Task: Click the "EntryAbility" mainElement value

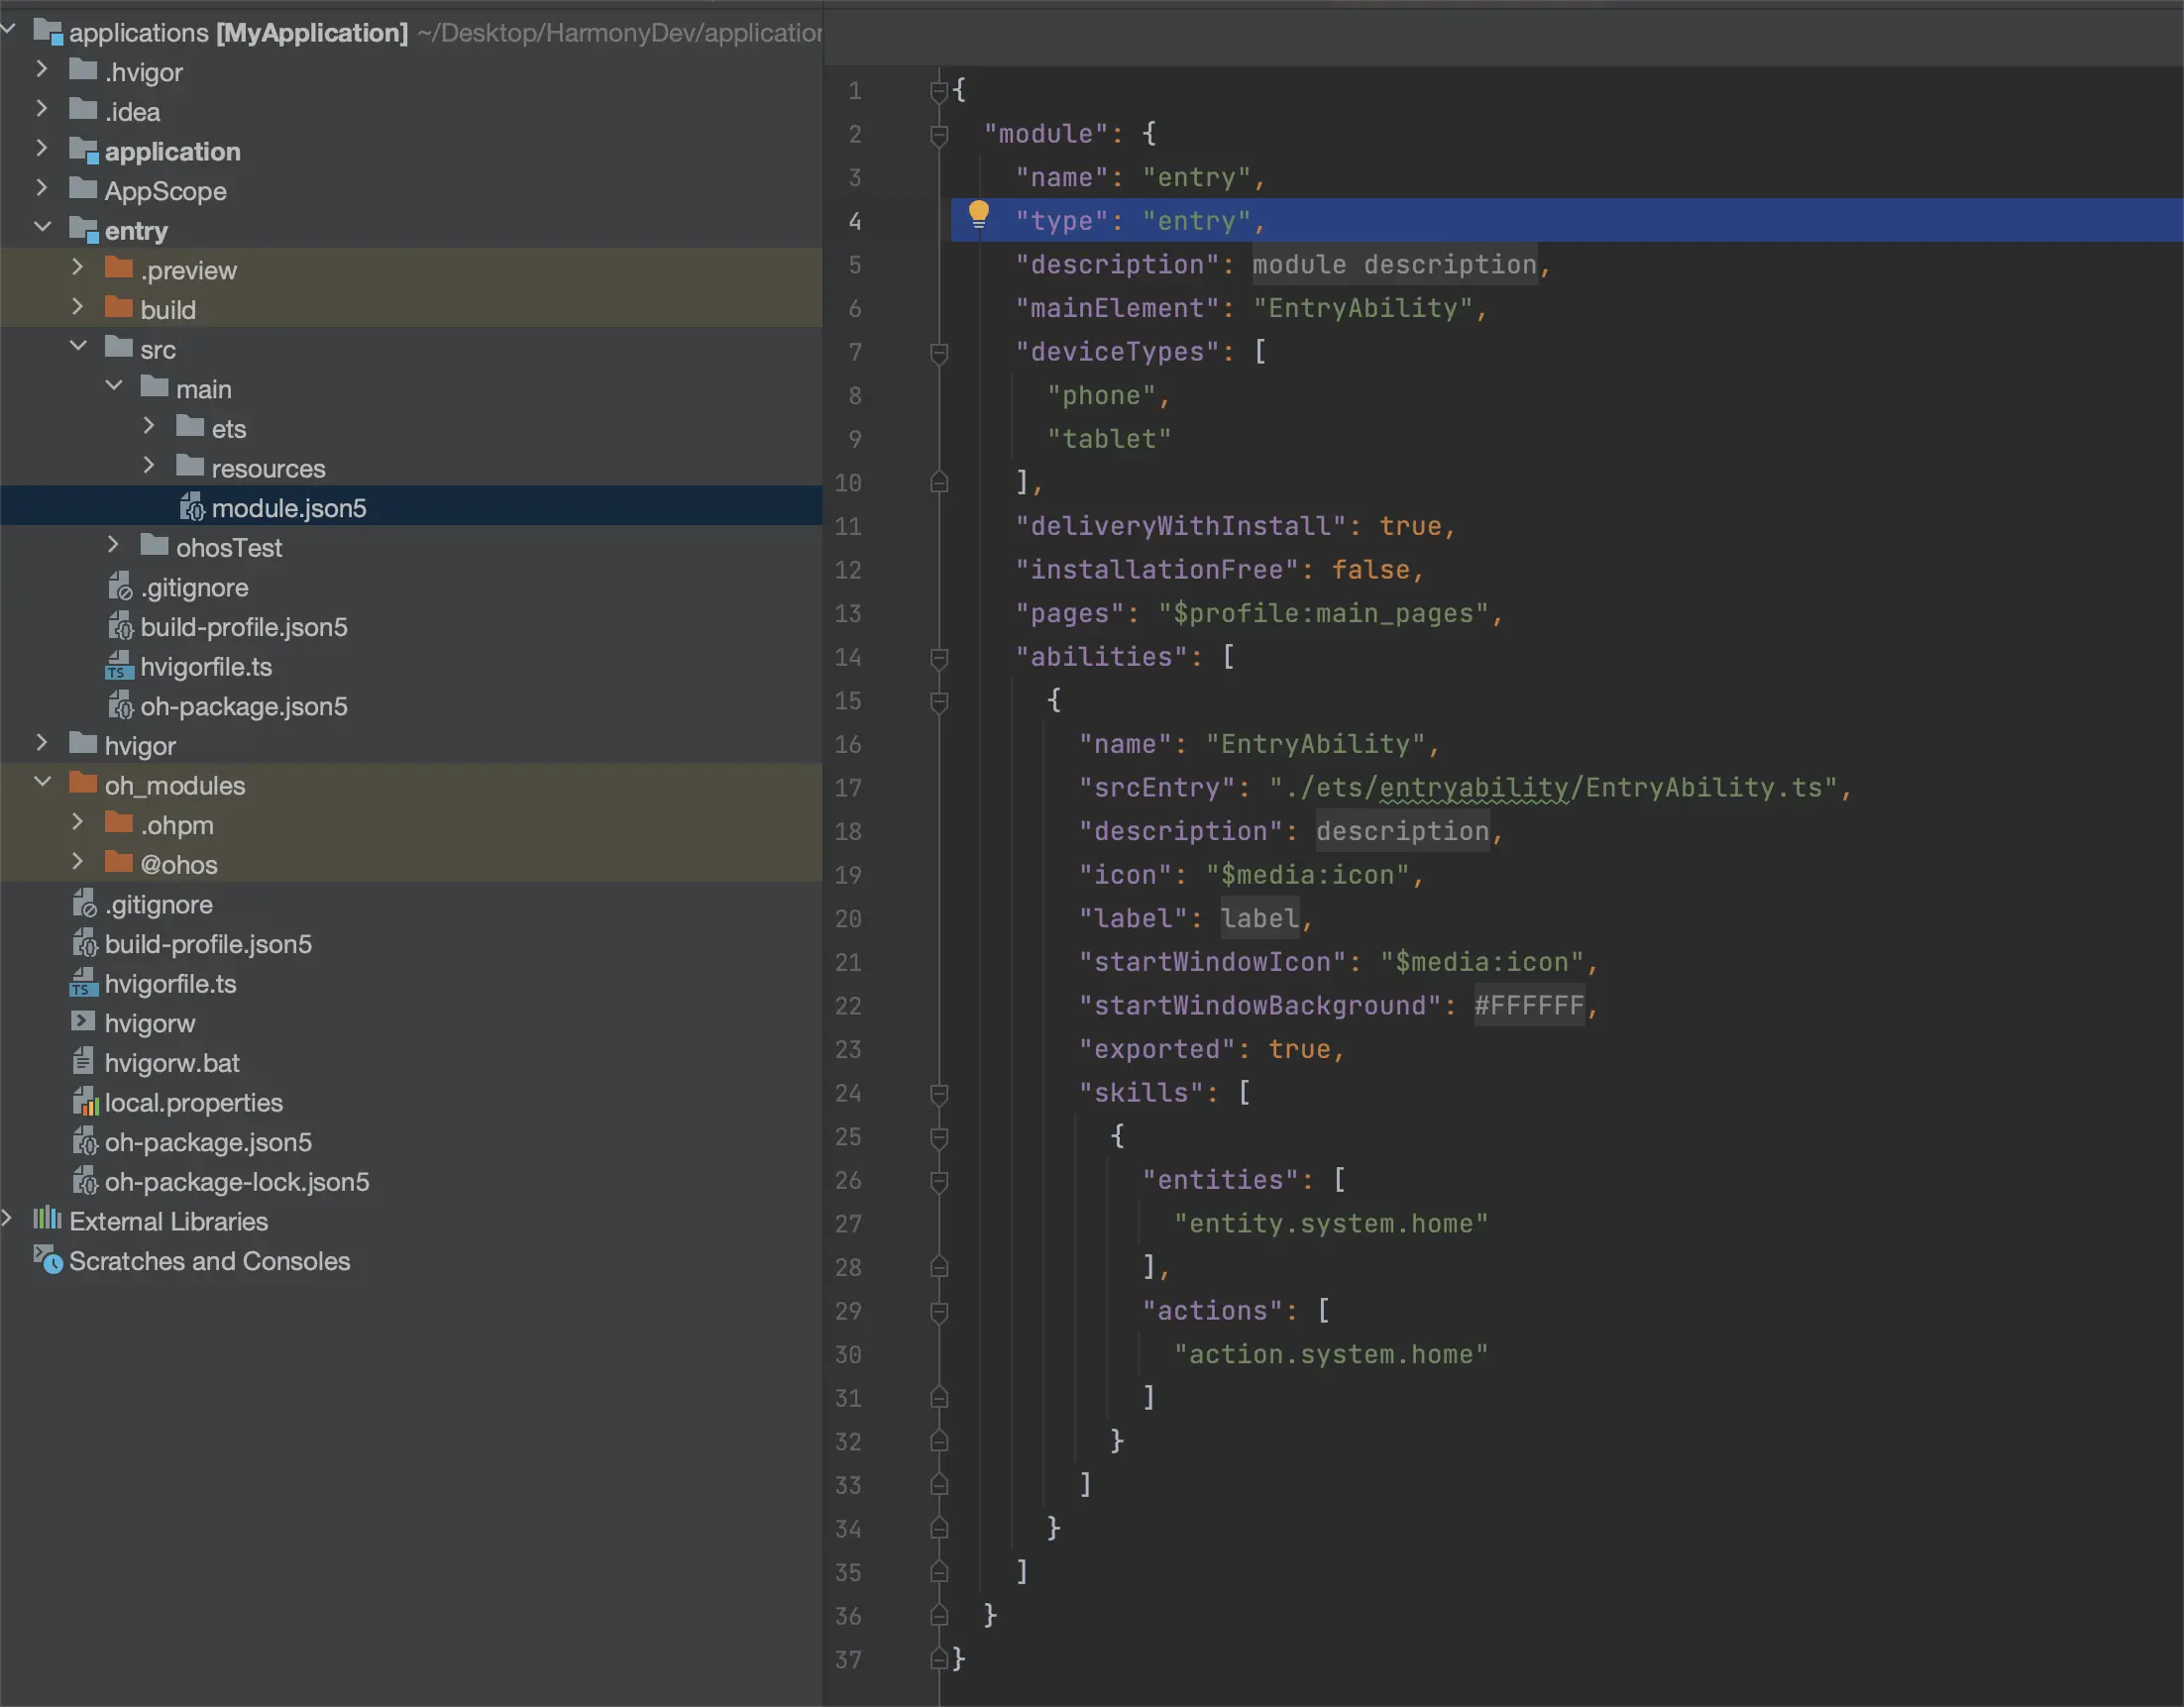Action: [1363, 308]
